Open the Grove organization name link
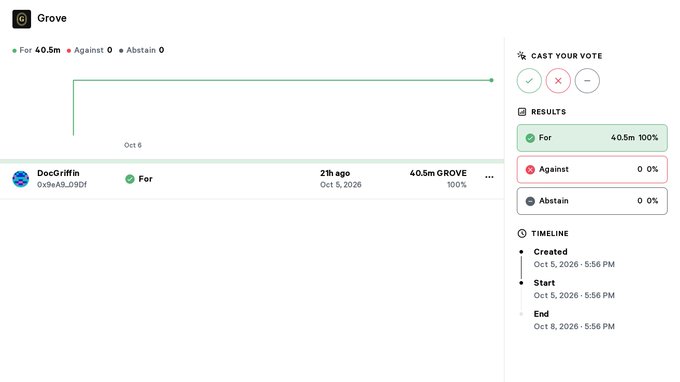 52,18
